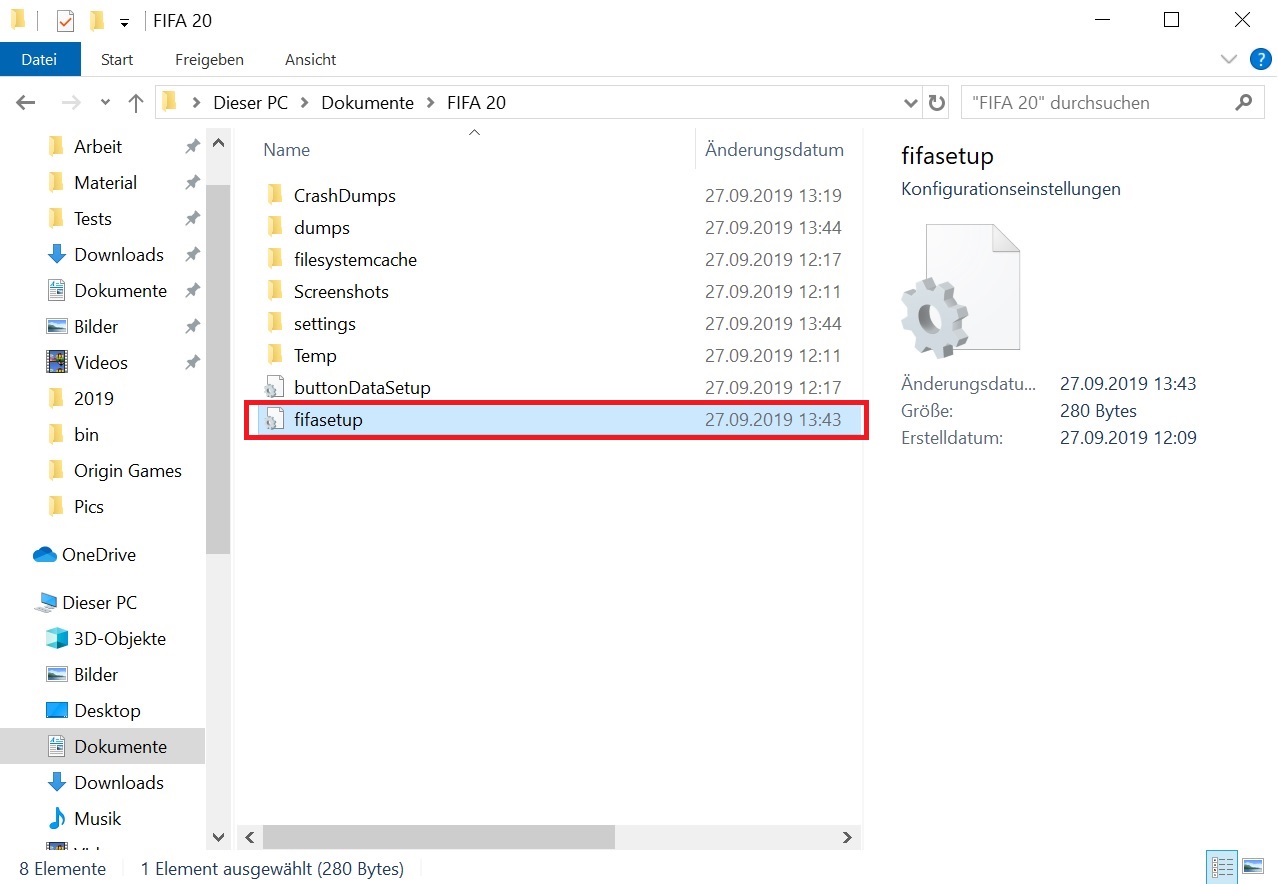Open the address bar history dropdown
This screenshot has width=1278, height=884.
[910, 102]
